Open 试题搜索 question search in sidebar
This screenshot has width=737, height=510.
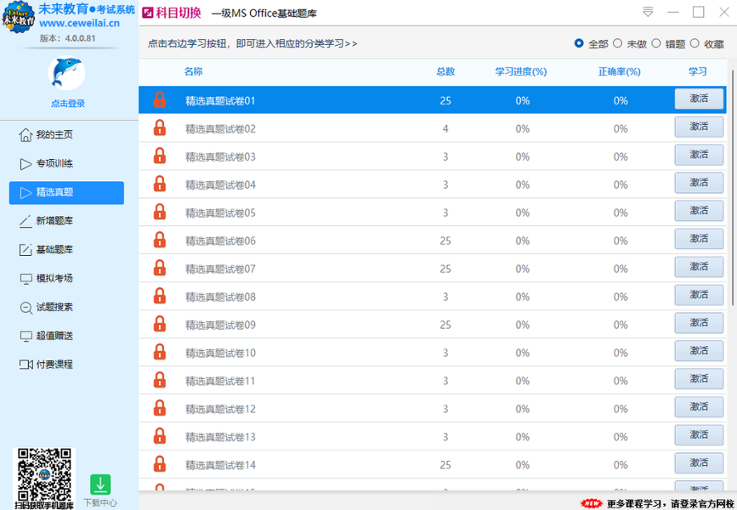(x=54, y=307)
